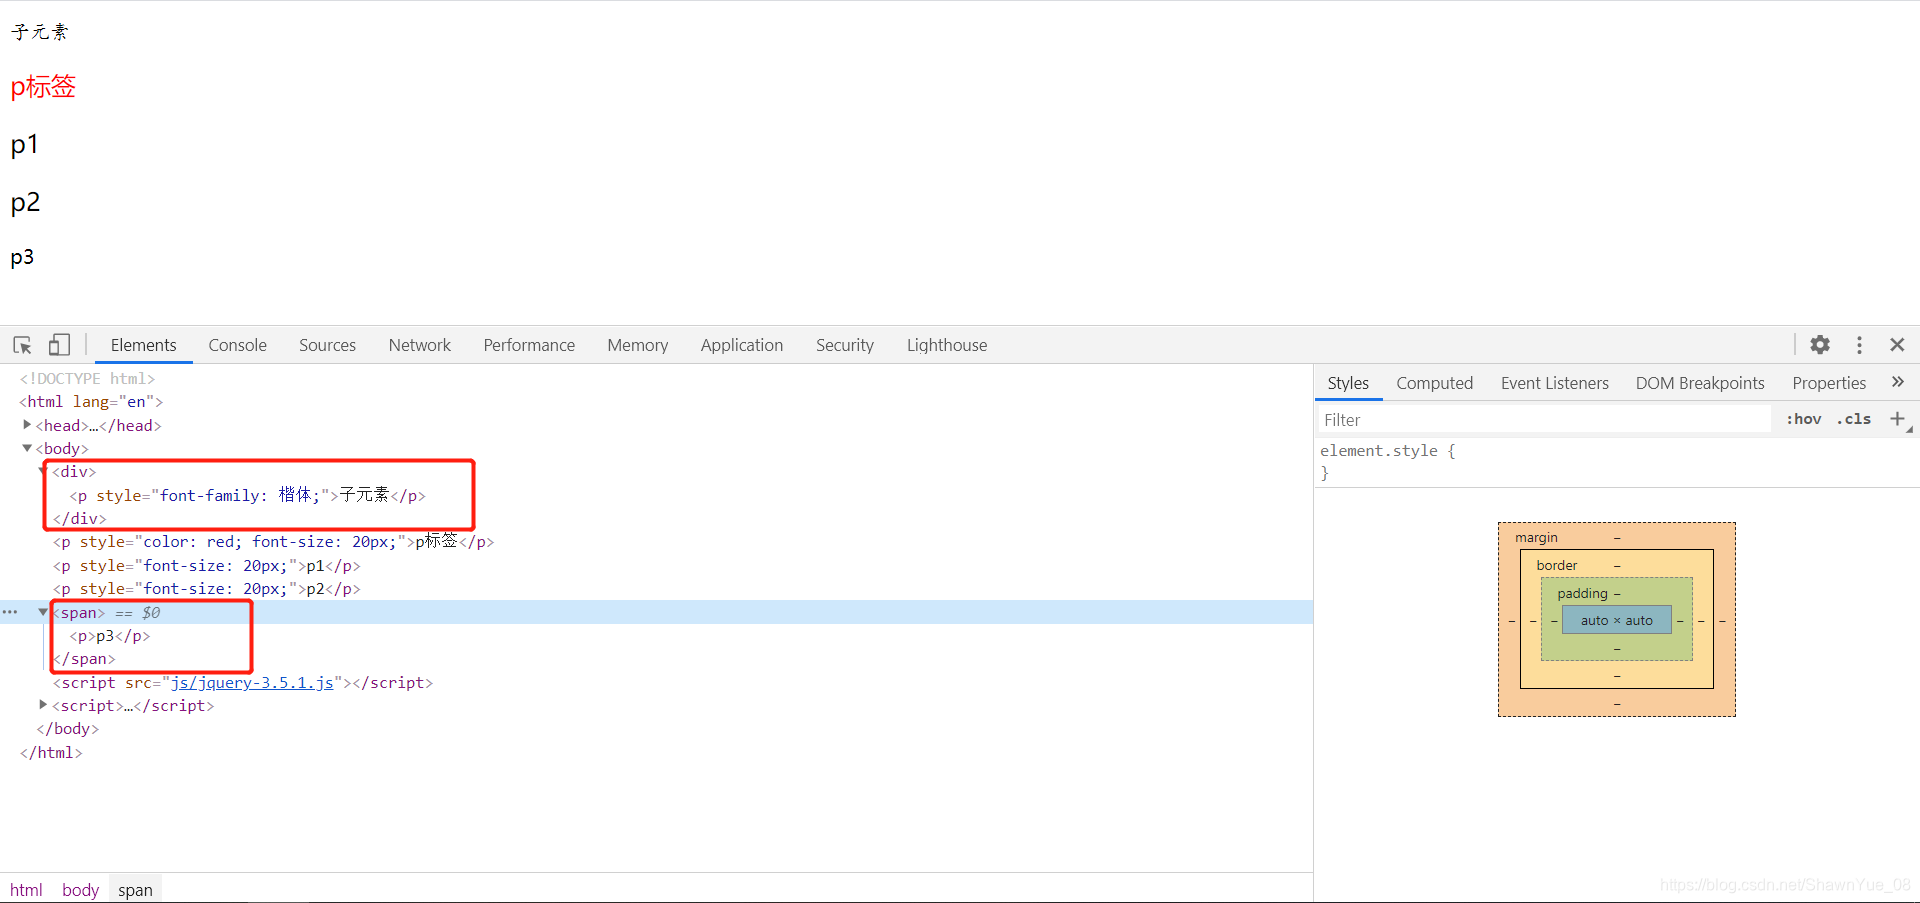Screen dimensions: 1920x903
Task: Toggle the device toolbar icon
Action: [59, 345]
